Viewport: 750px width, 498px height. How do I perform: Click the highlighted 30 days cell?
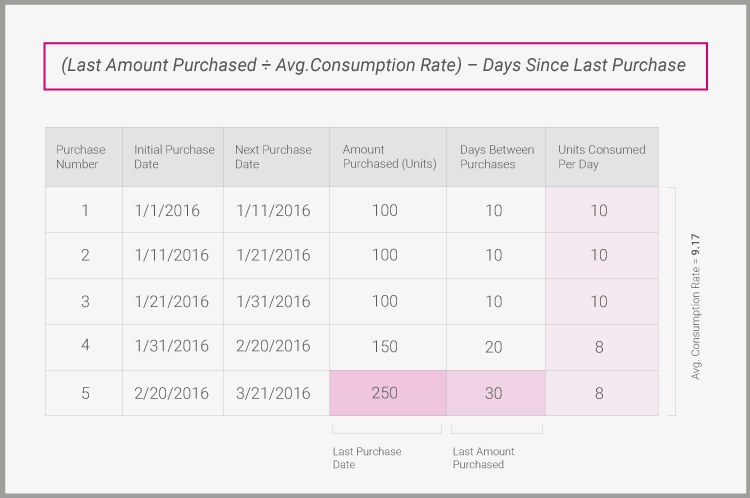pyautogui.click(x=494, y=393)
